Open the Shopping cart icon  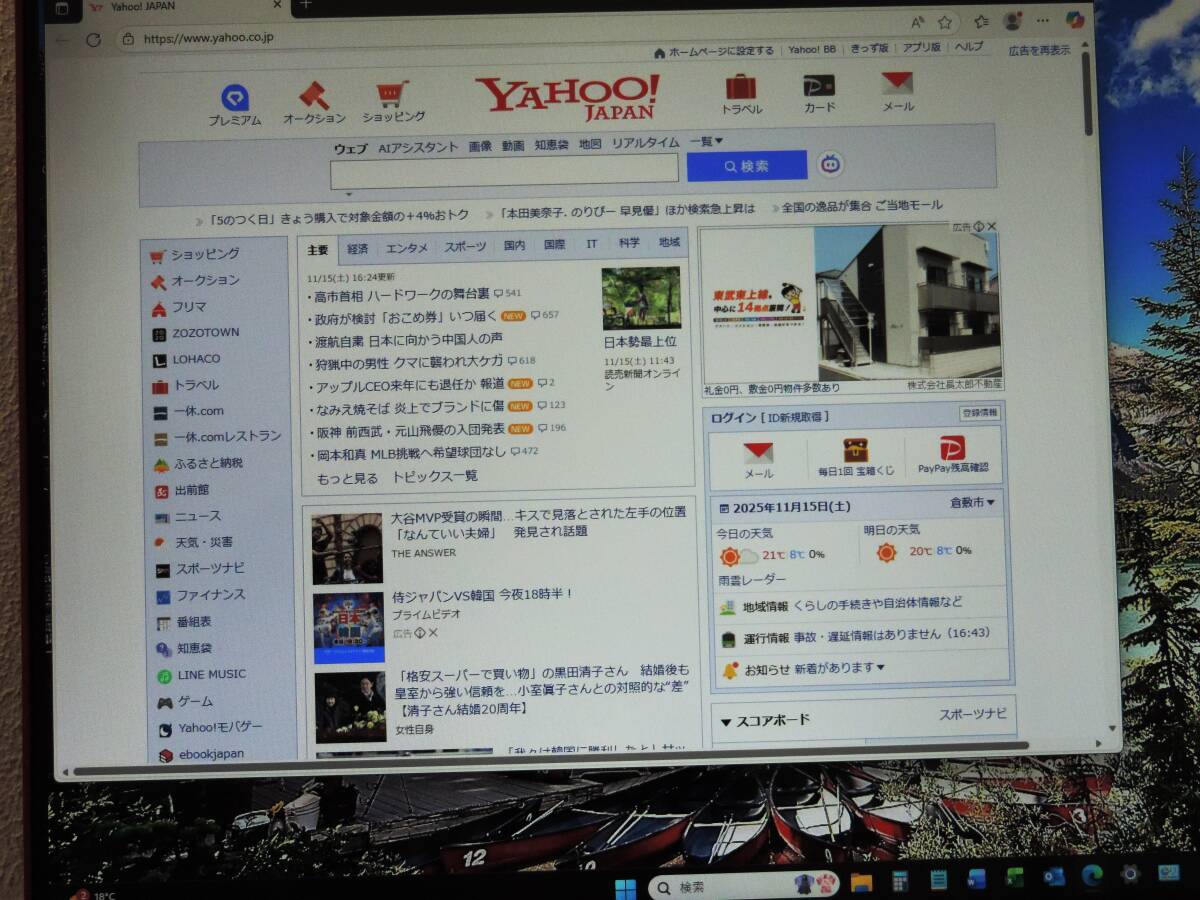click(392, 94)
